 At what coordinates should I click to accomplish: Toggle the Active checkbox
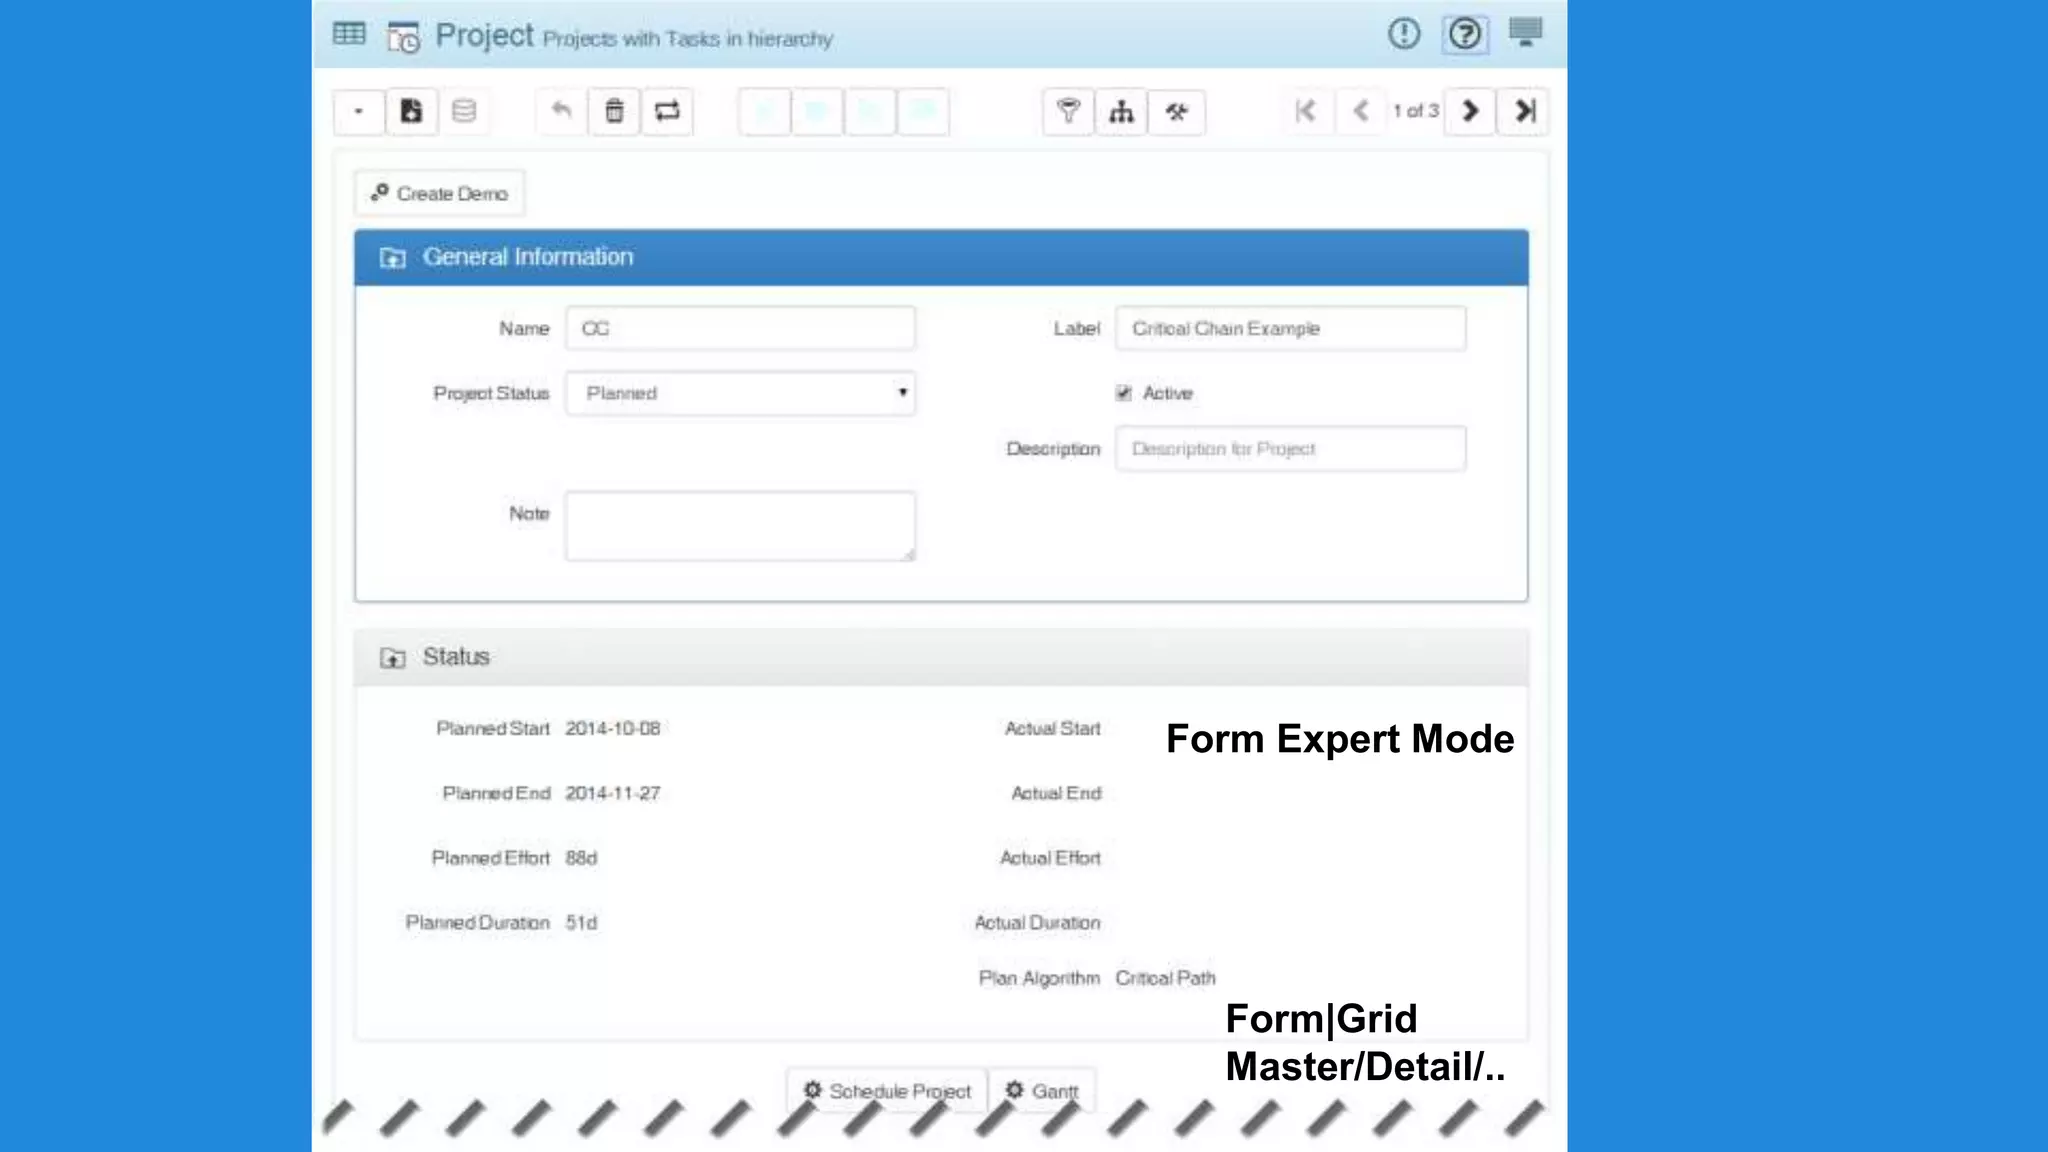tap(1124, 393)
